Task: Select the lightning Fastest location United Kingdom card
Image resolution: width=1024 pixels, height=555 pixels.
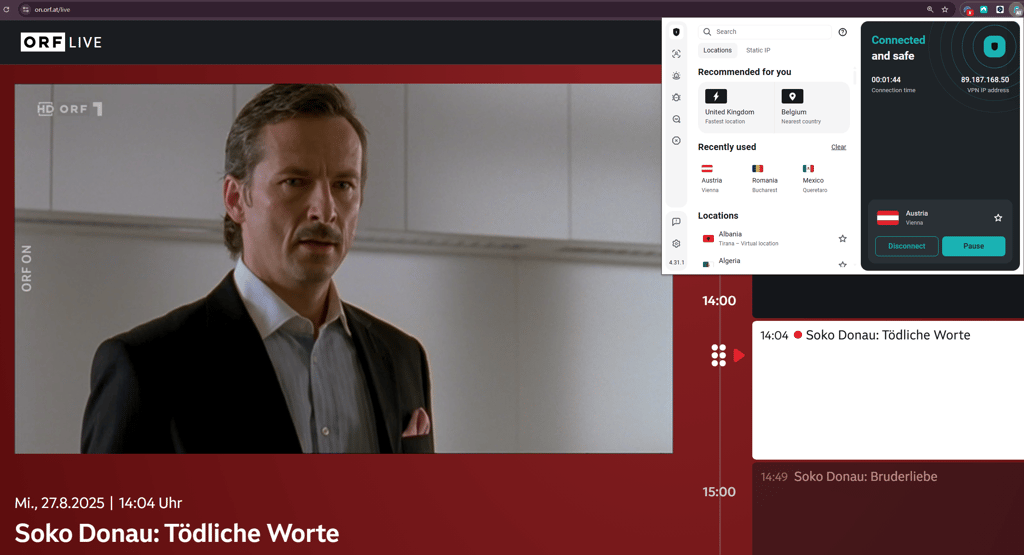Action: click(735, 107)
